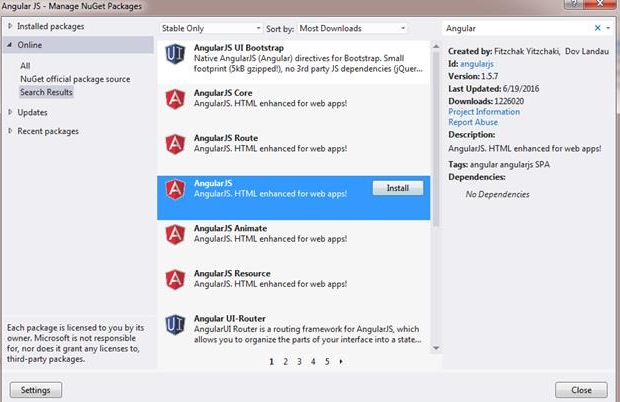This screenshot has width=620, height=402.
Task: Go to results page 2
Action: coord(285,361)
